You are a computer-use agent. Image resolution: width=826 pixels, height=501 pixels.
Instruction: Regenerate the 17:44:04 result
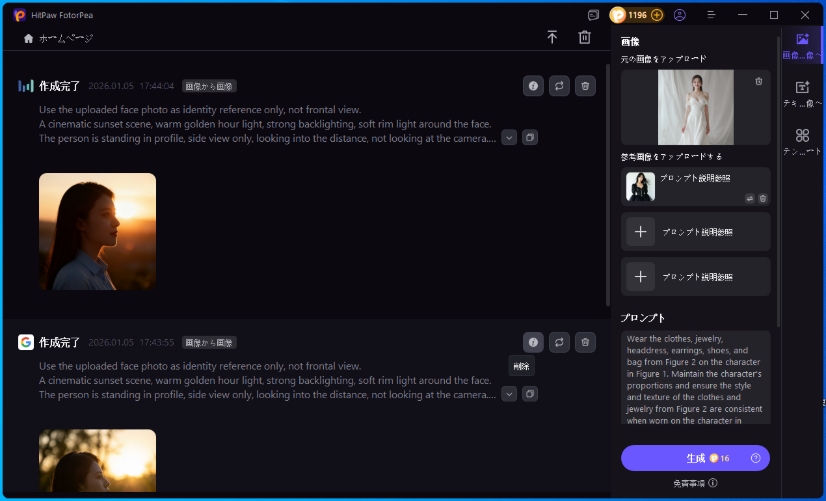559,86
